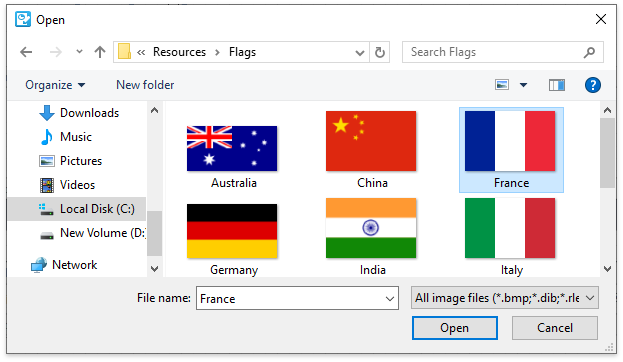Click the Open button
This screenshot has width=623, height=362.
(x=455, y=328)
